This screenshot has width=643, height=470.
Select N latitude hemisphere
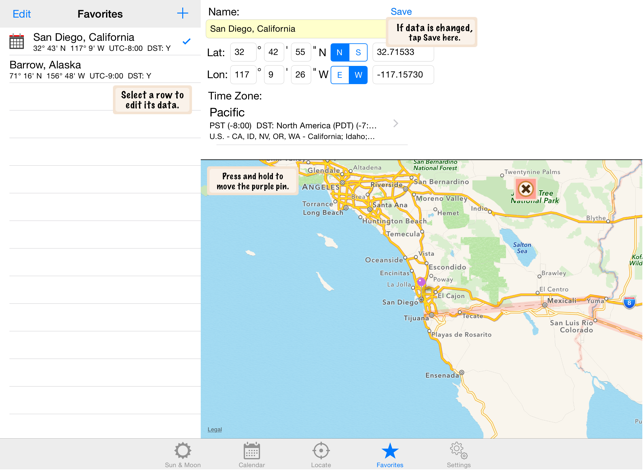pos(340,52)
